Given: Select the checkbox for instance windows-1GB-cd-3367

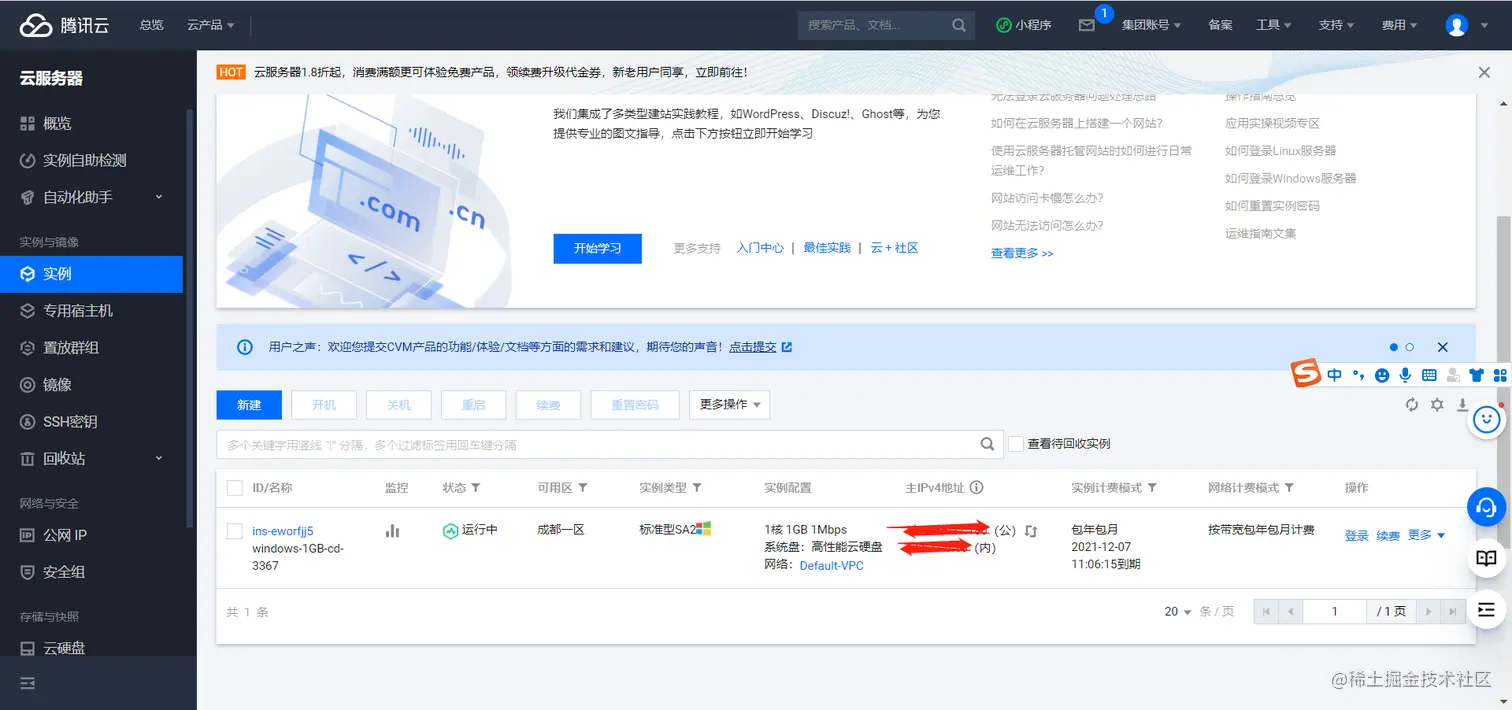Looking at the screenshot, I should pos(234,531).
